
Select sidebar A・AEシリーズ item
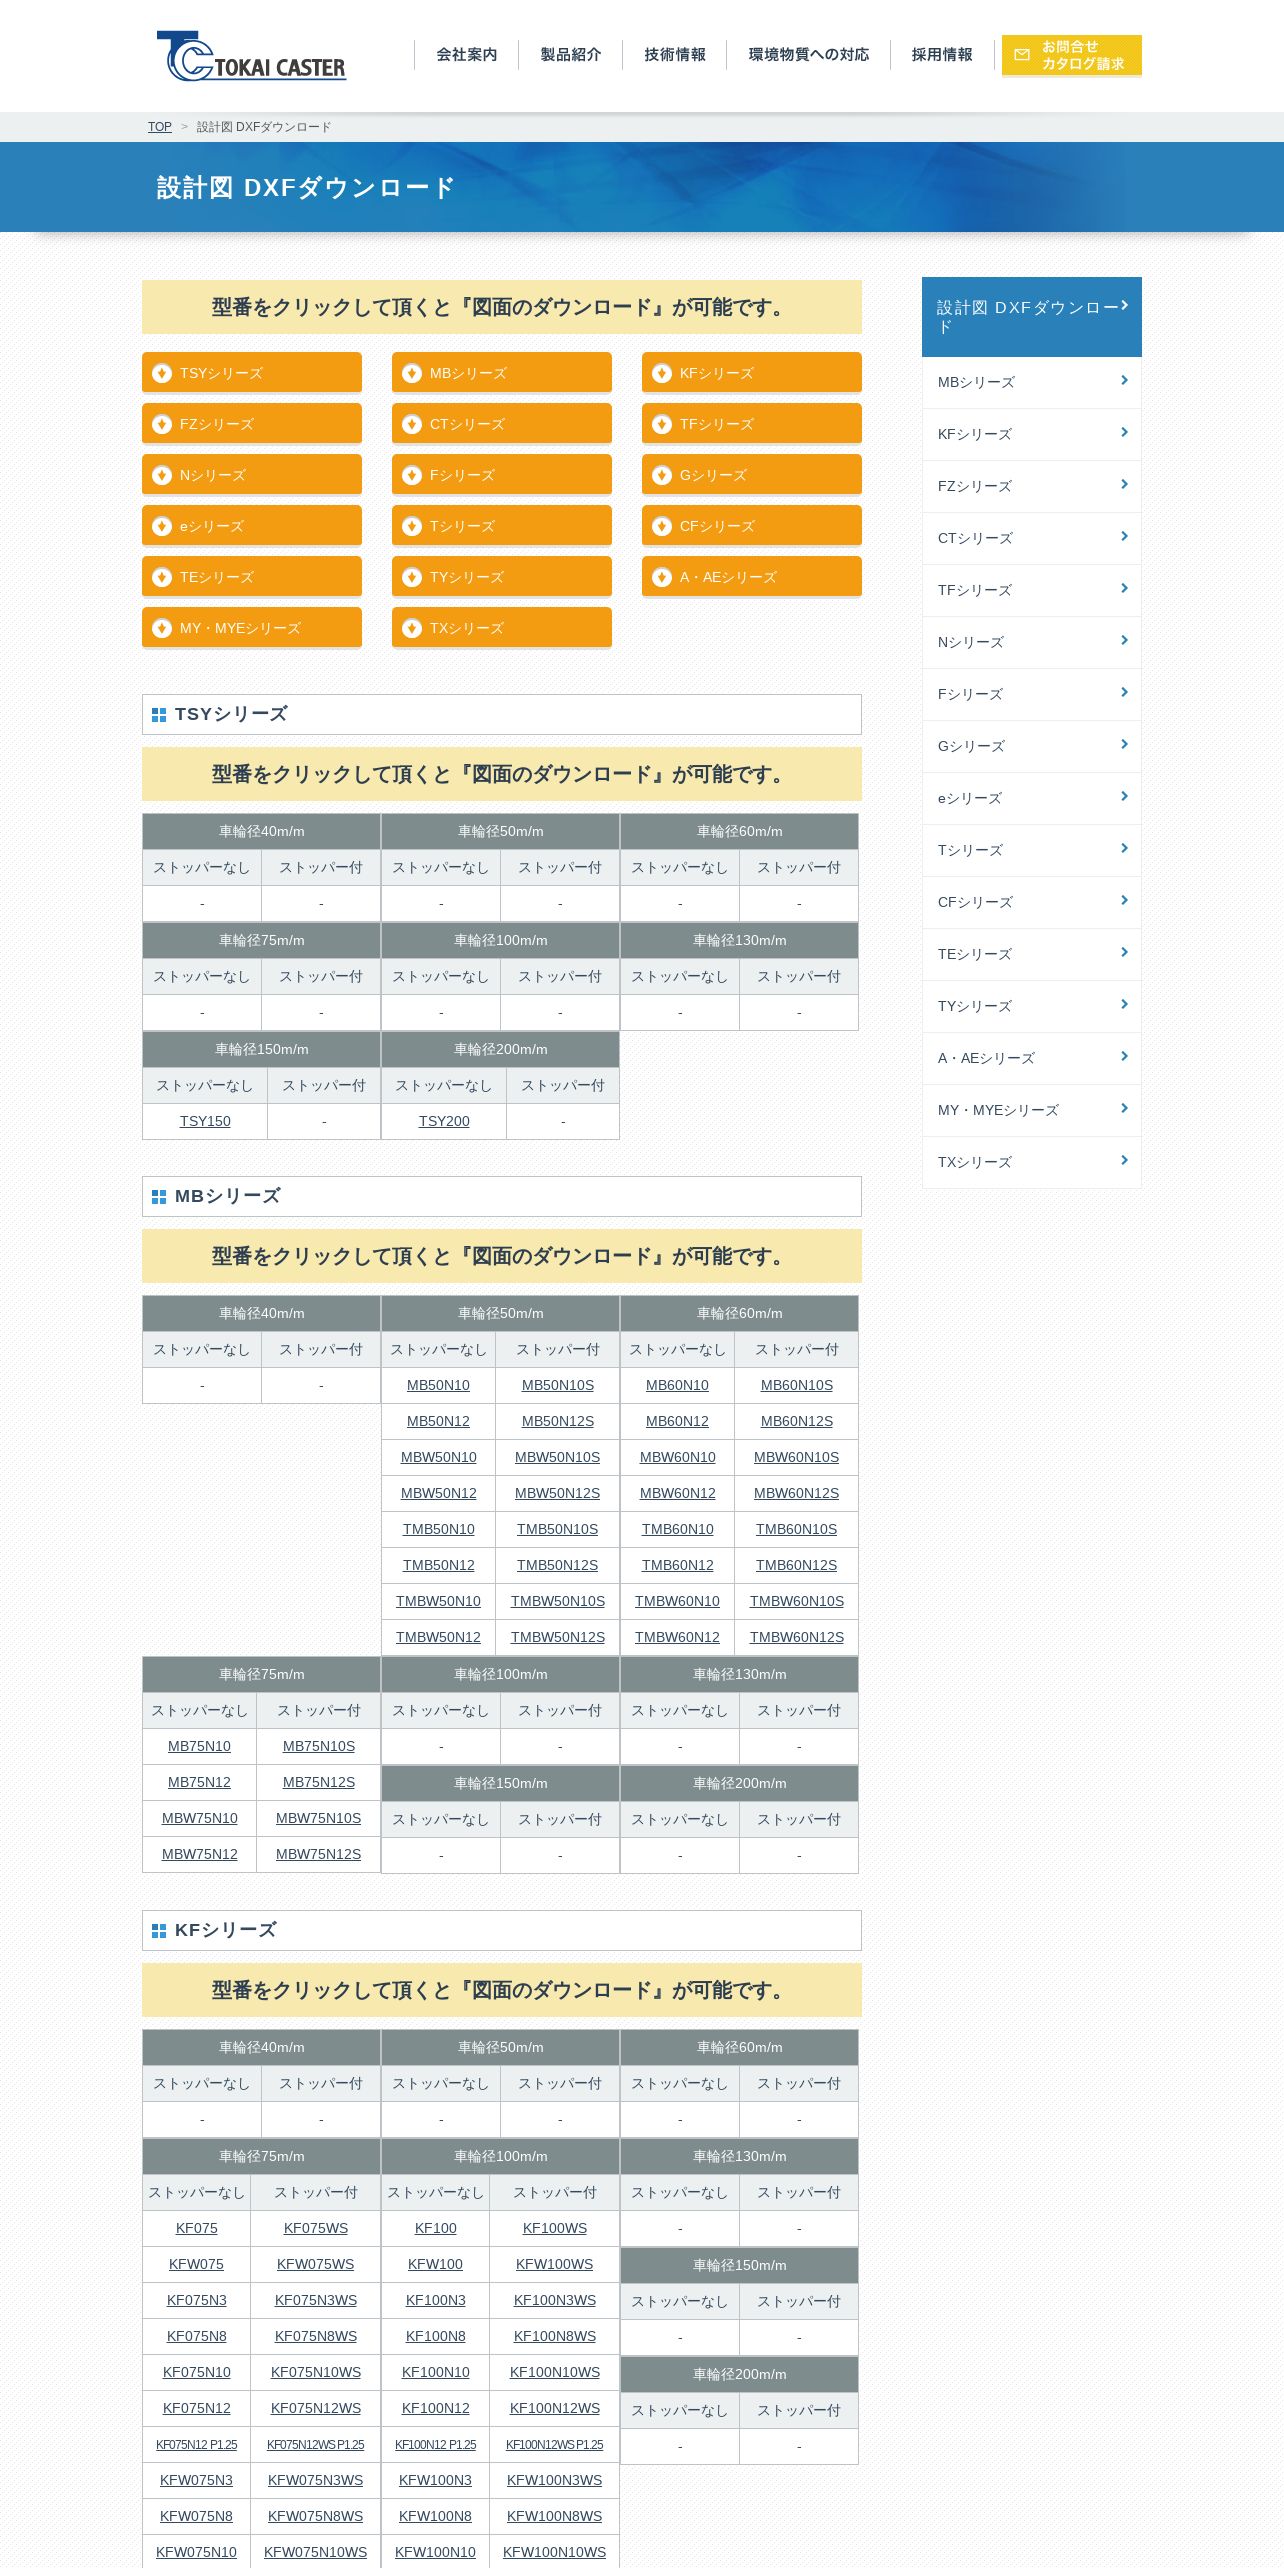[x=1032, y=1058]
